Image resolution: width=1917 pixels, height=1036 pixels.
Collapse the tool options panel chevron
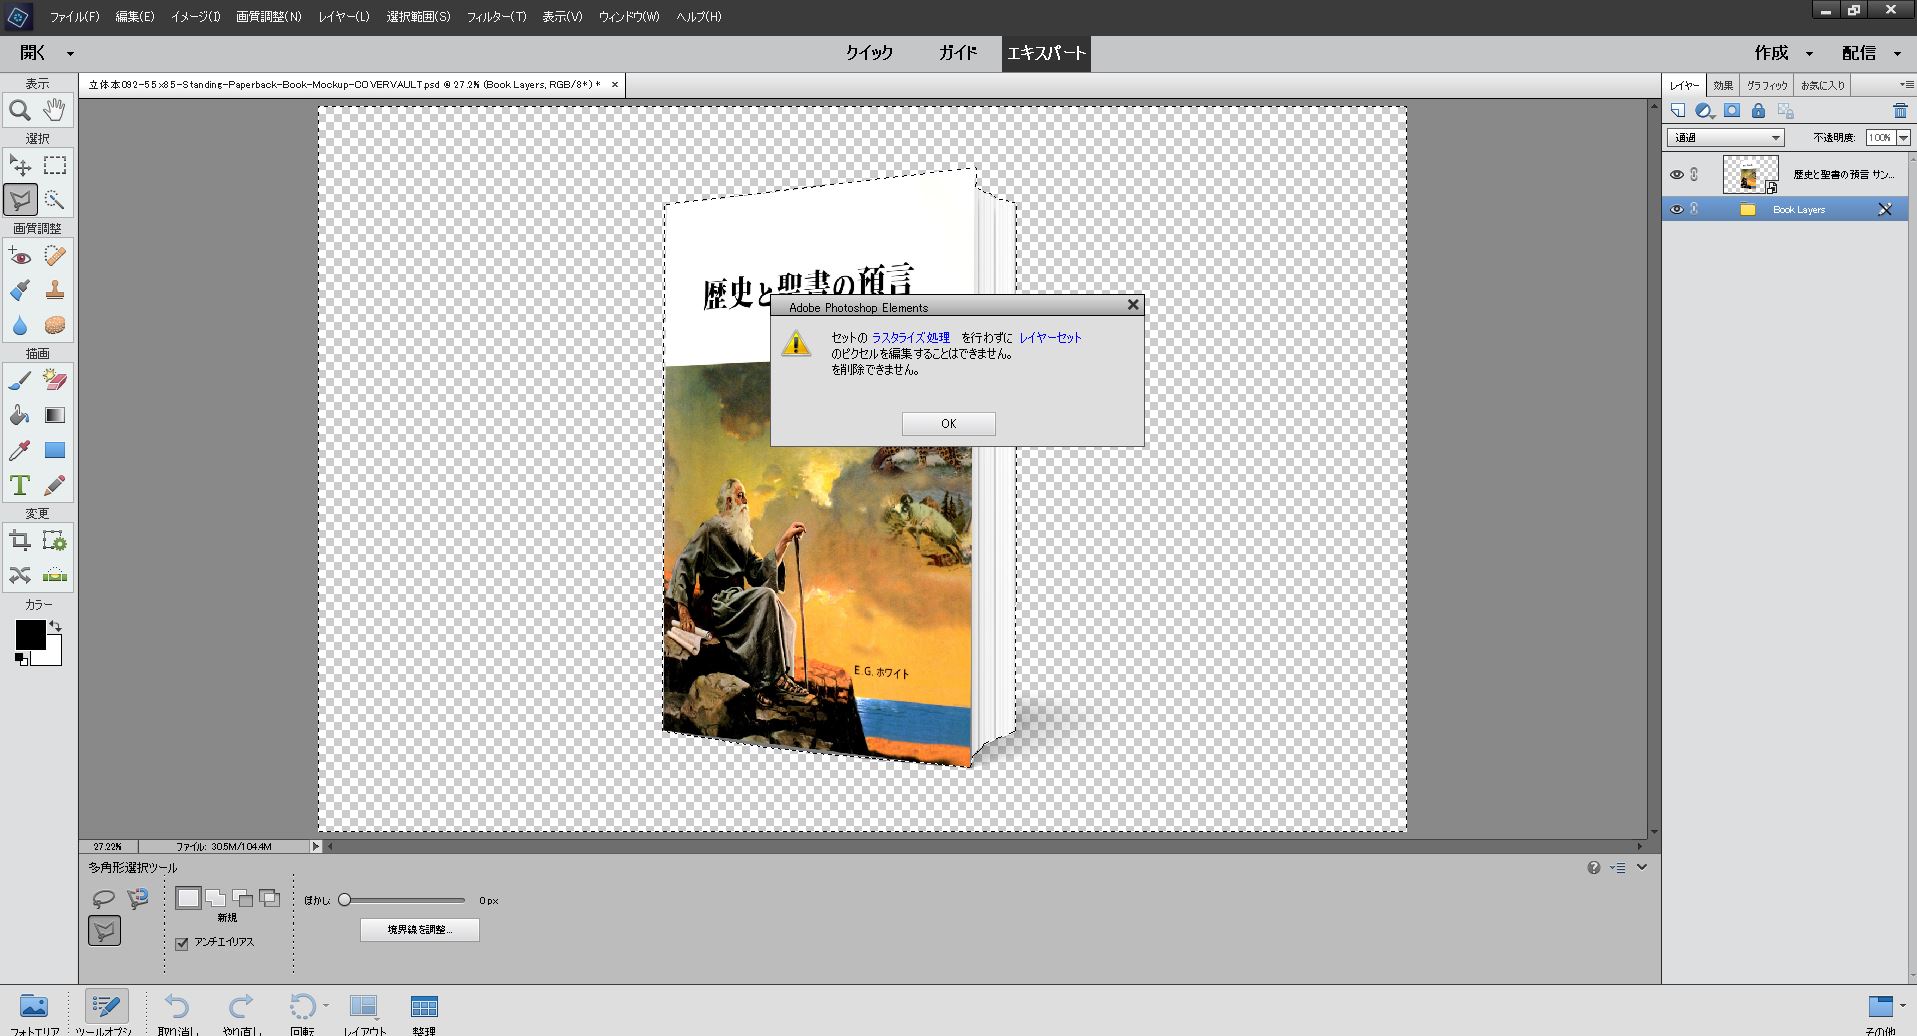coord(1641,867)
